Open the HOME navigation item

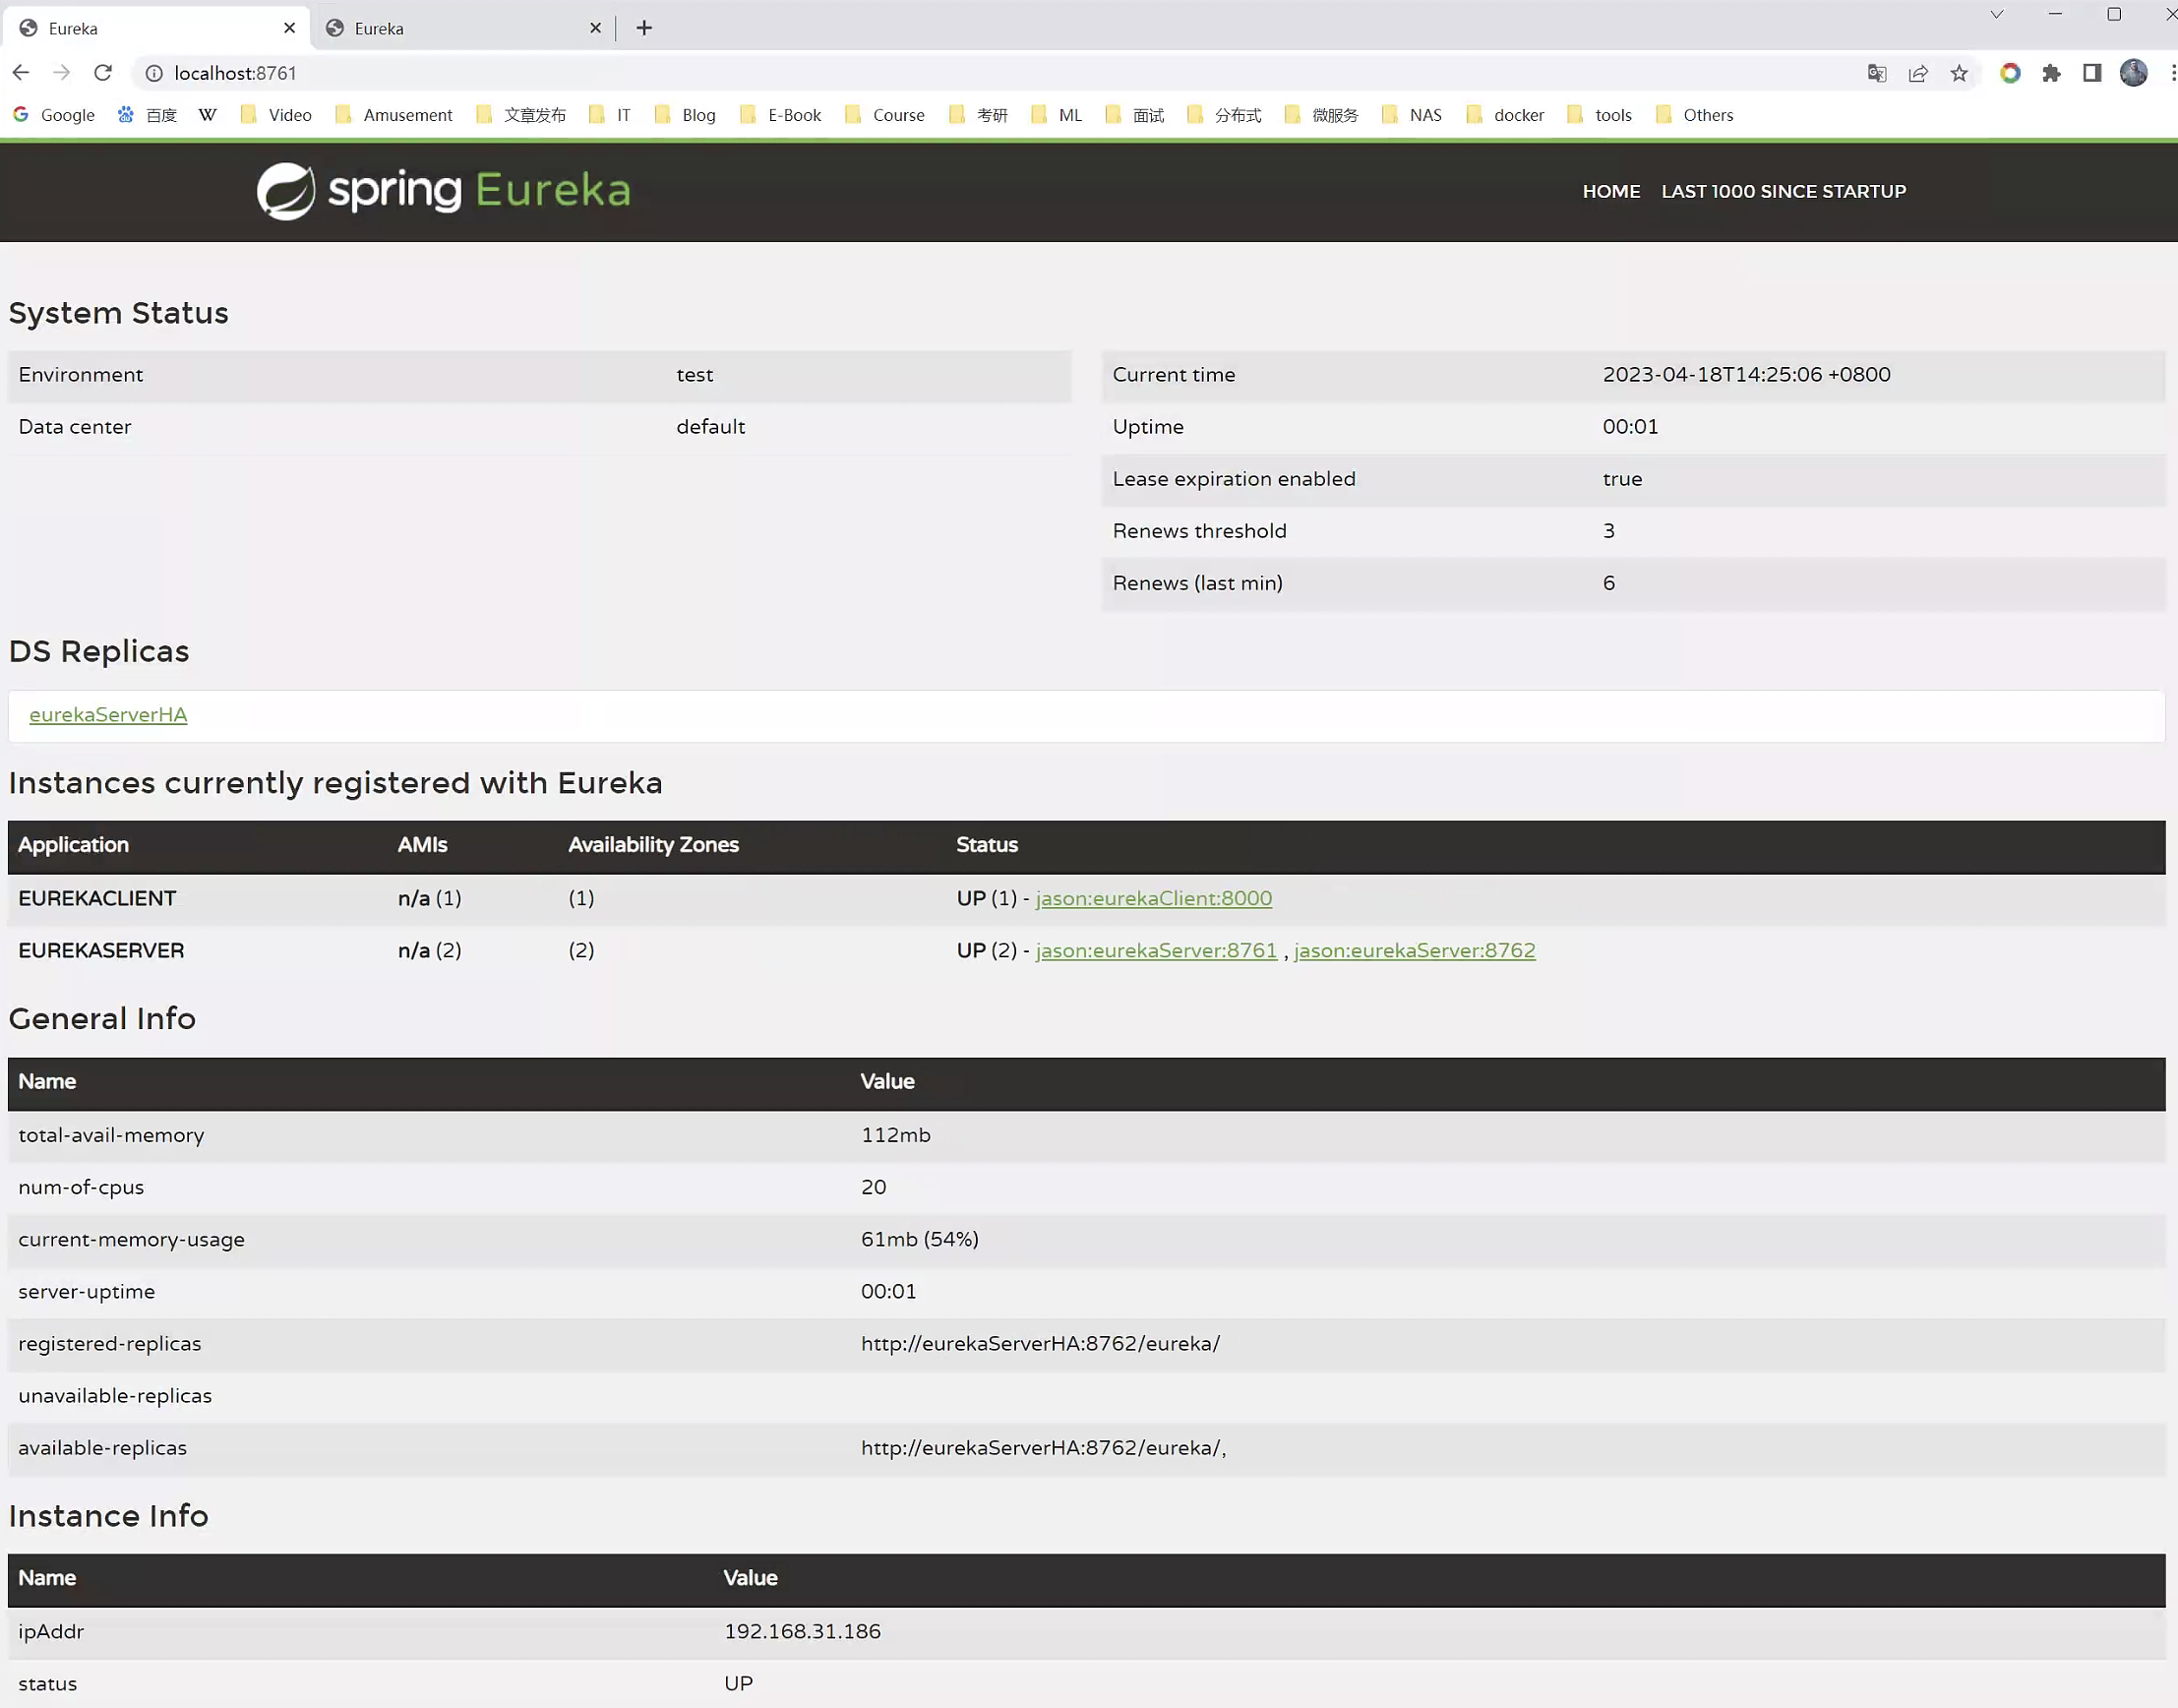(x=1611, y=191)
